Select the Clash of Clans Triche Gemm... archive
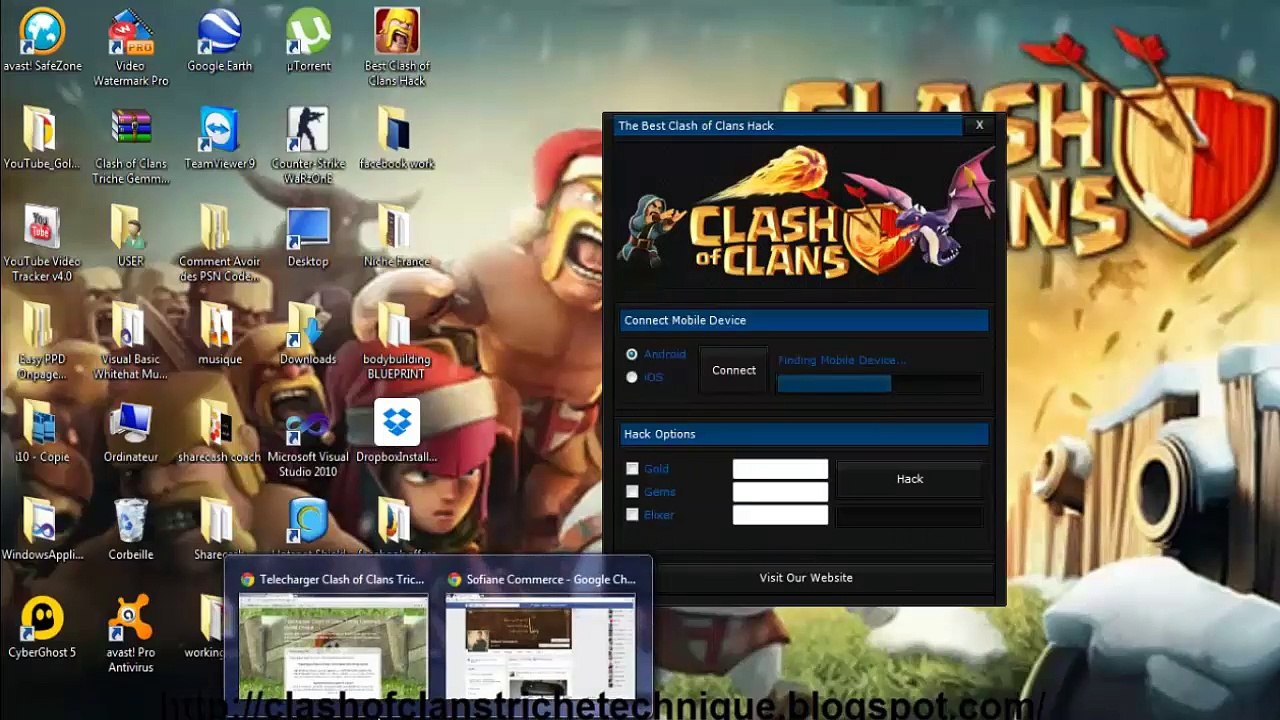 [x=131, y=146]
